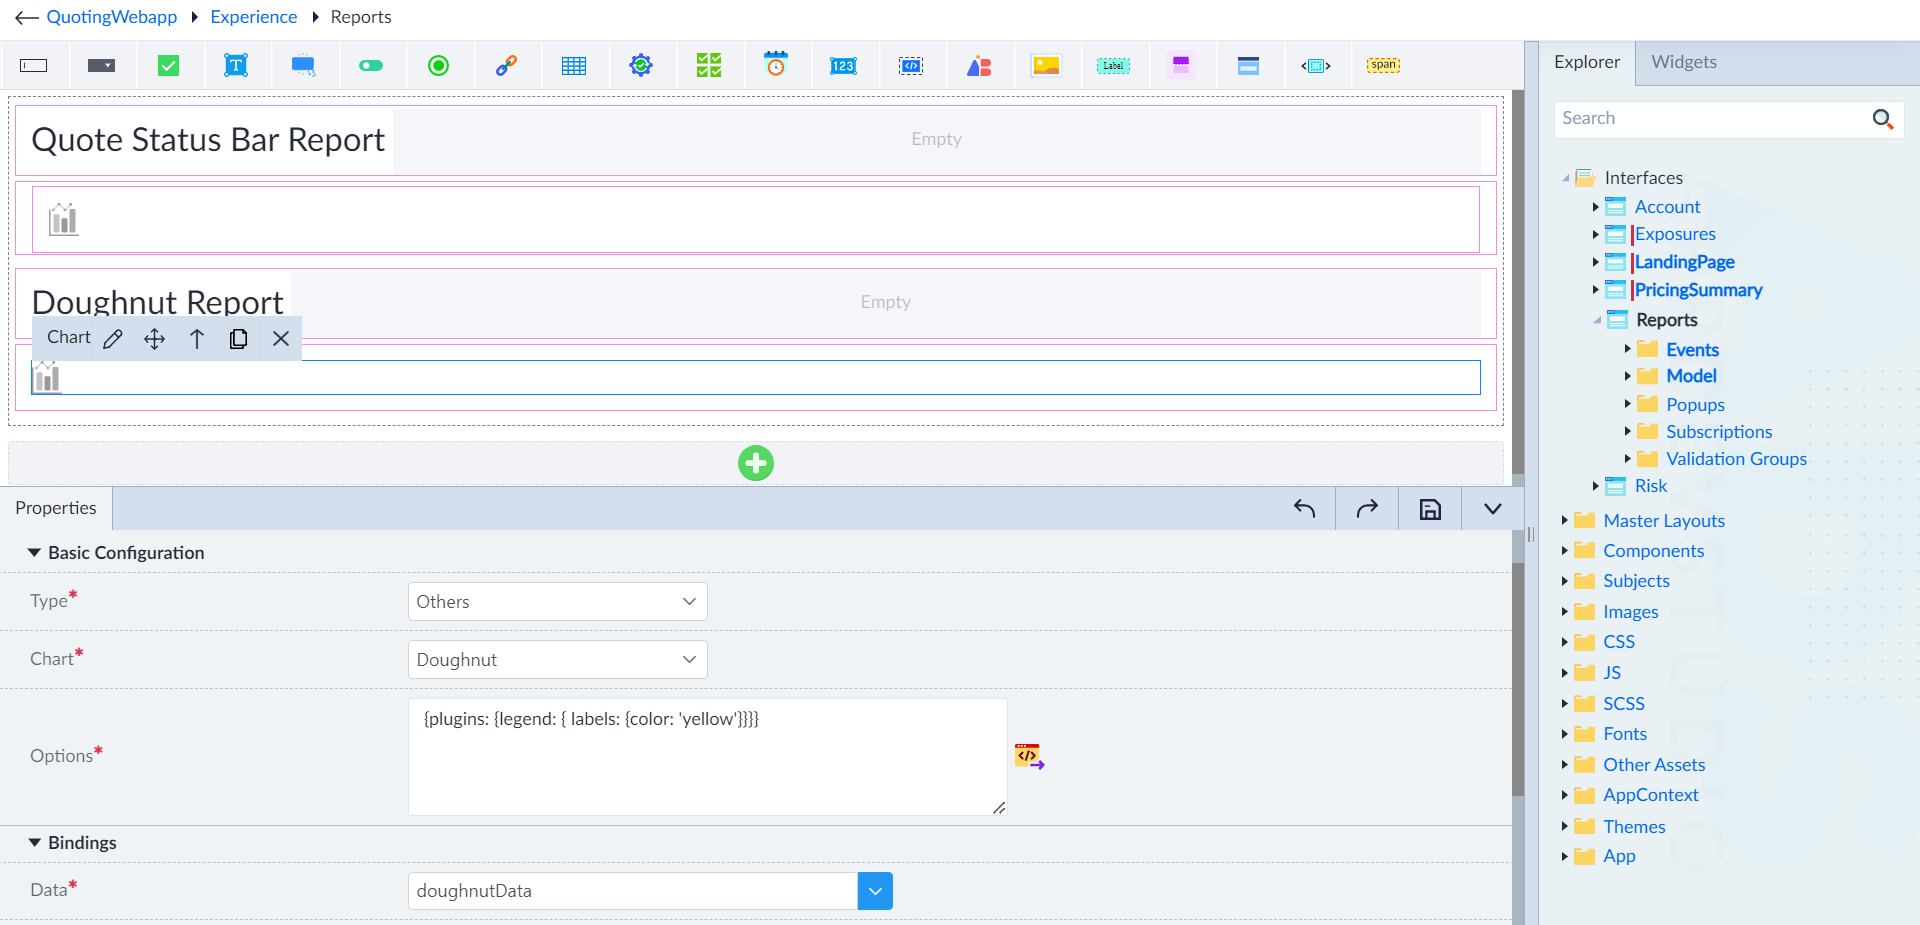The image size is (1920, 925).
Task: Open the Type dropdown set to Others
Action: (x=558, y=602)
